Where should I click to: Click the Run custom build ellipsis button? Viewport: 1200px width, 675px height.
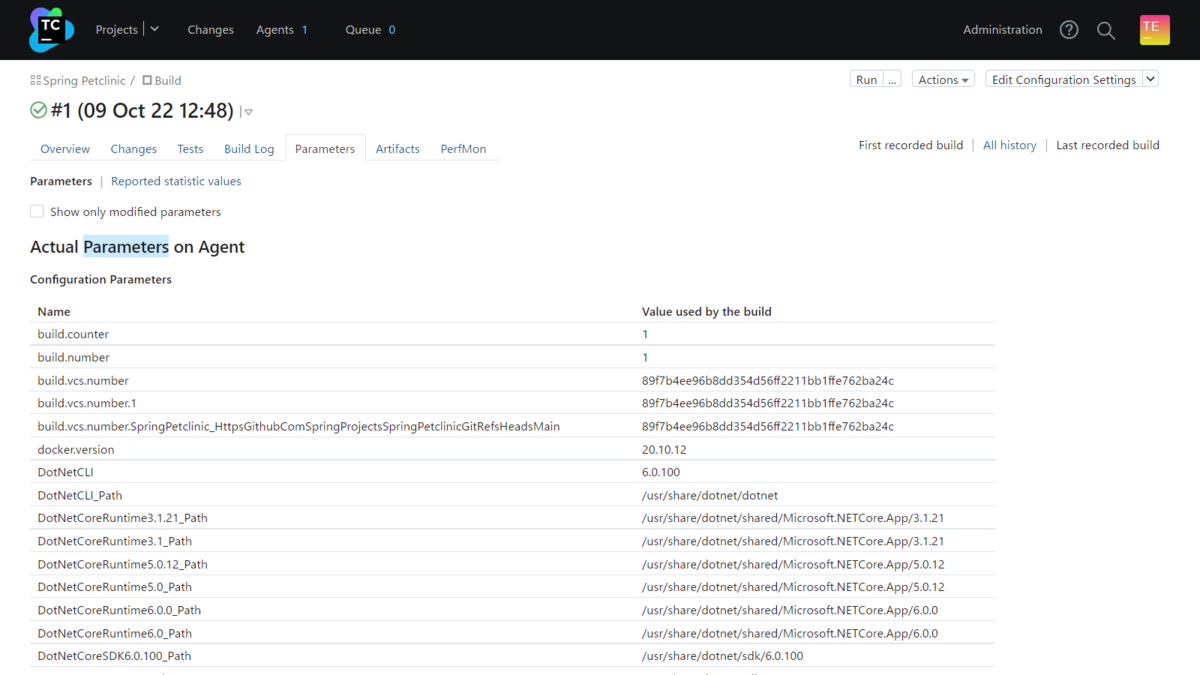point(892,80)
